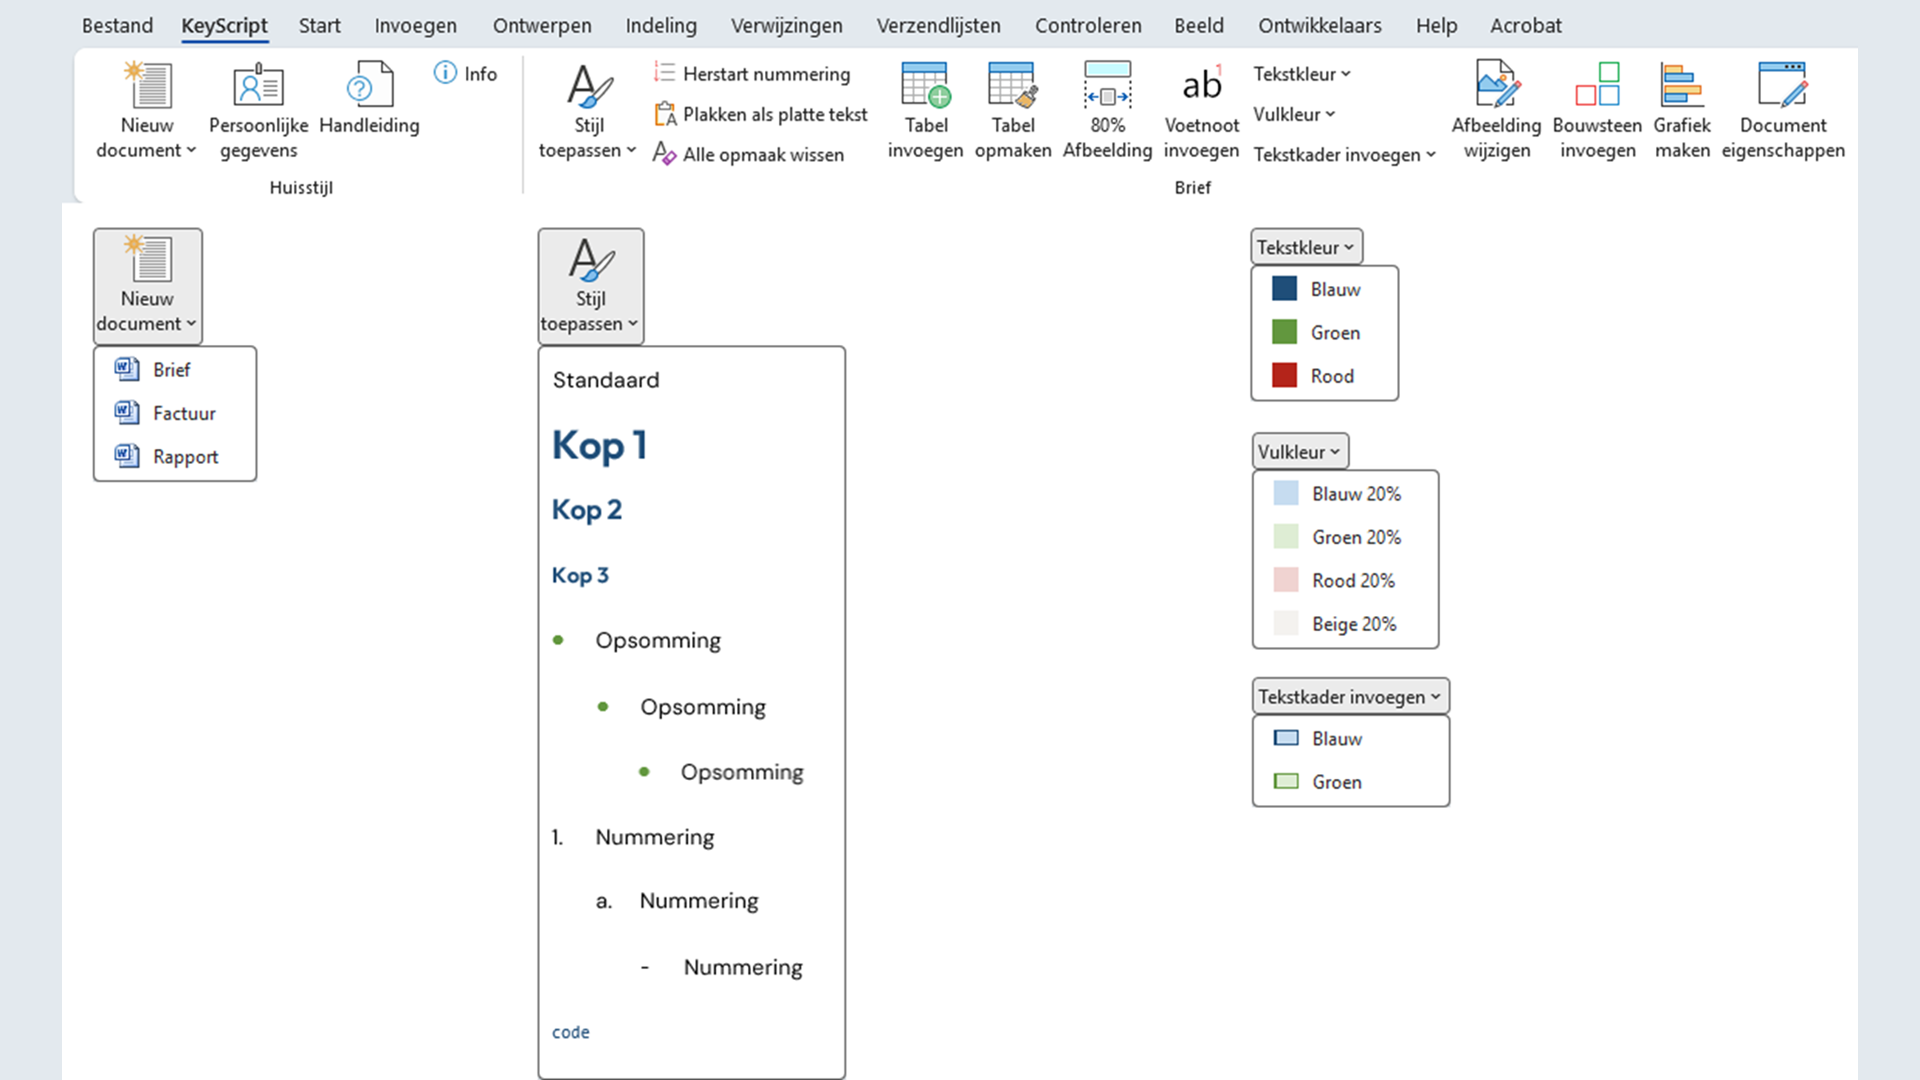
Task: Click the Persoonlijke gegevens icon
Action: (x=258, y=86)
